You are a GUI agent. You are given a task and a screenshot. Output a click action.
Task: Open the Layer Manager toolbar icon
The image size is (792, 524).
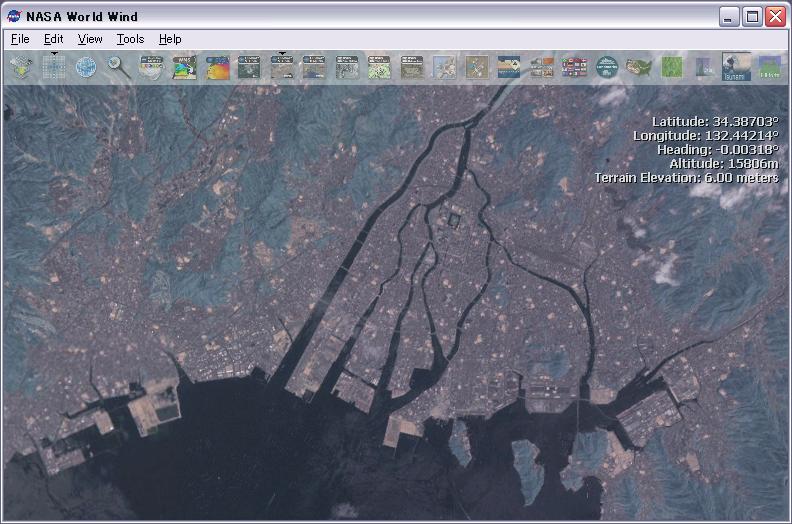pyautogui.click(x=21, y=67)
